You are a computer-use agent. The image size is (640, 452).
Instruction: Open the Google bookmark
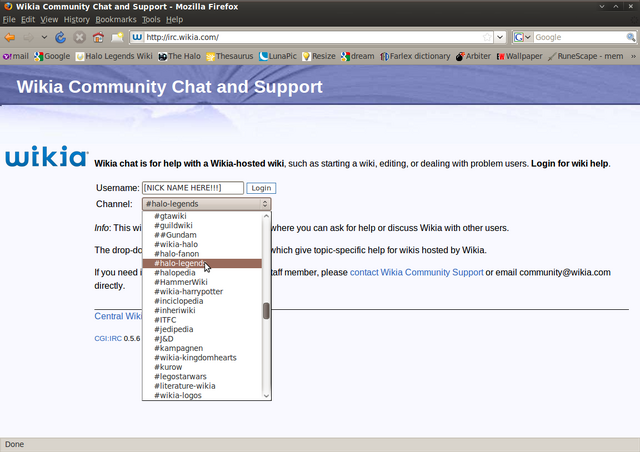(x=52, y=56)
